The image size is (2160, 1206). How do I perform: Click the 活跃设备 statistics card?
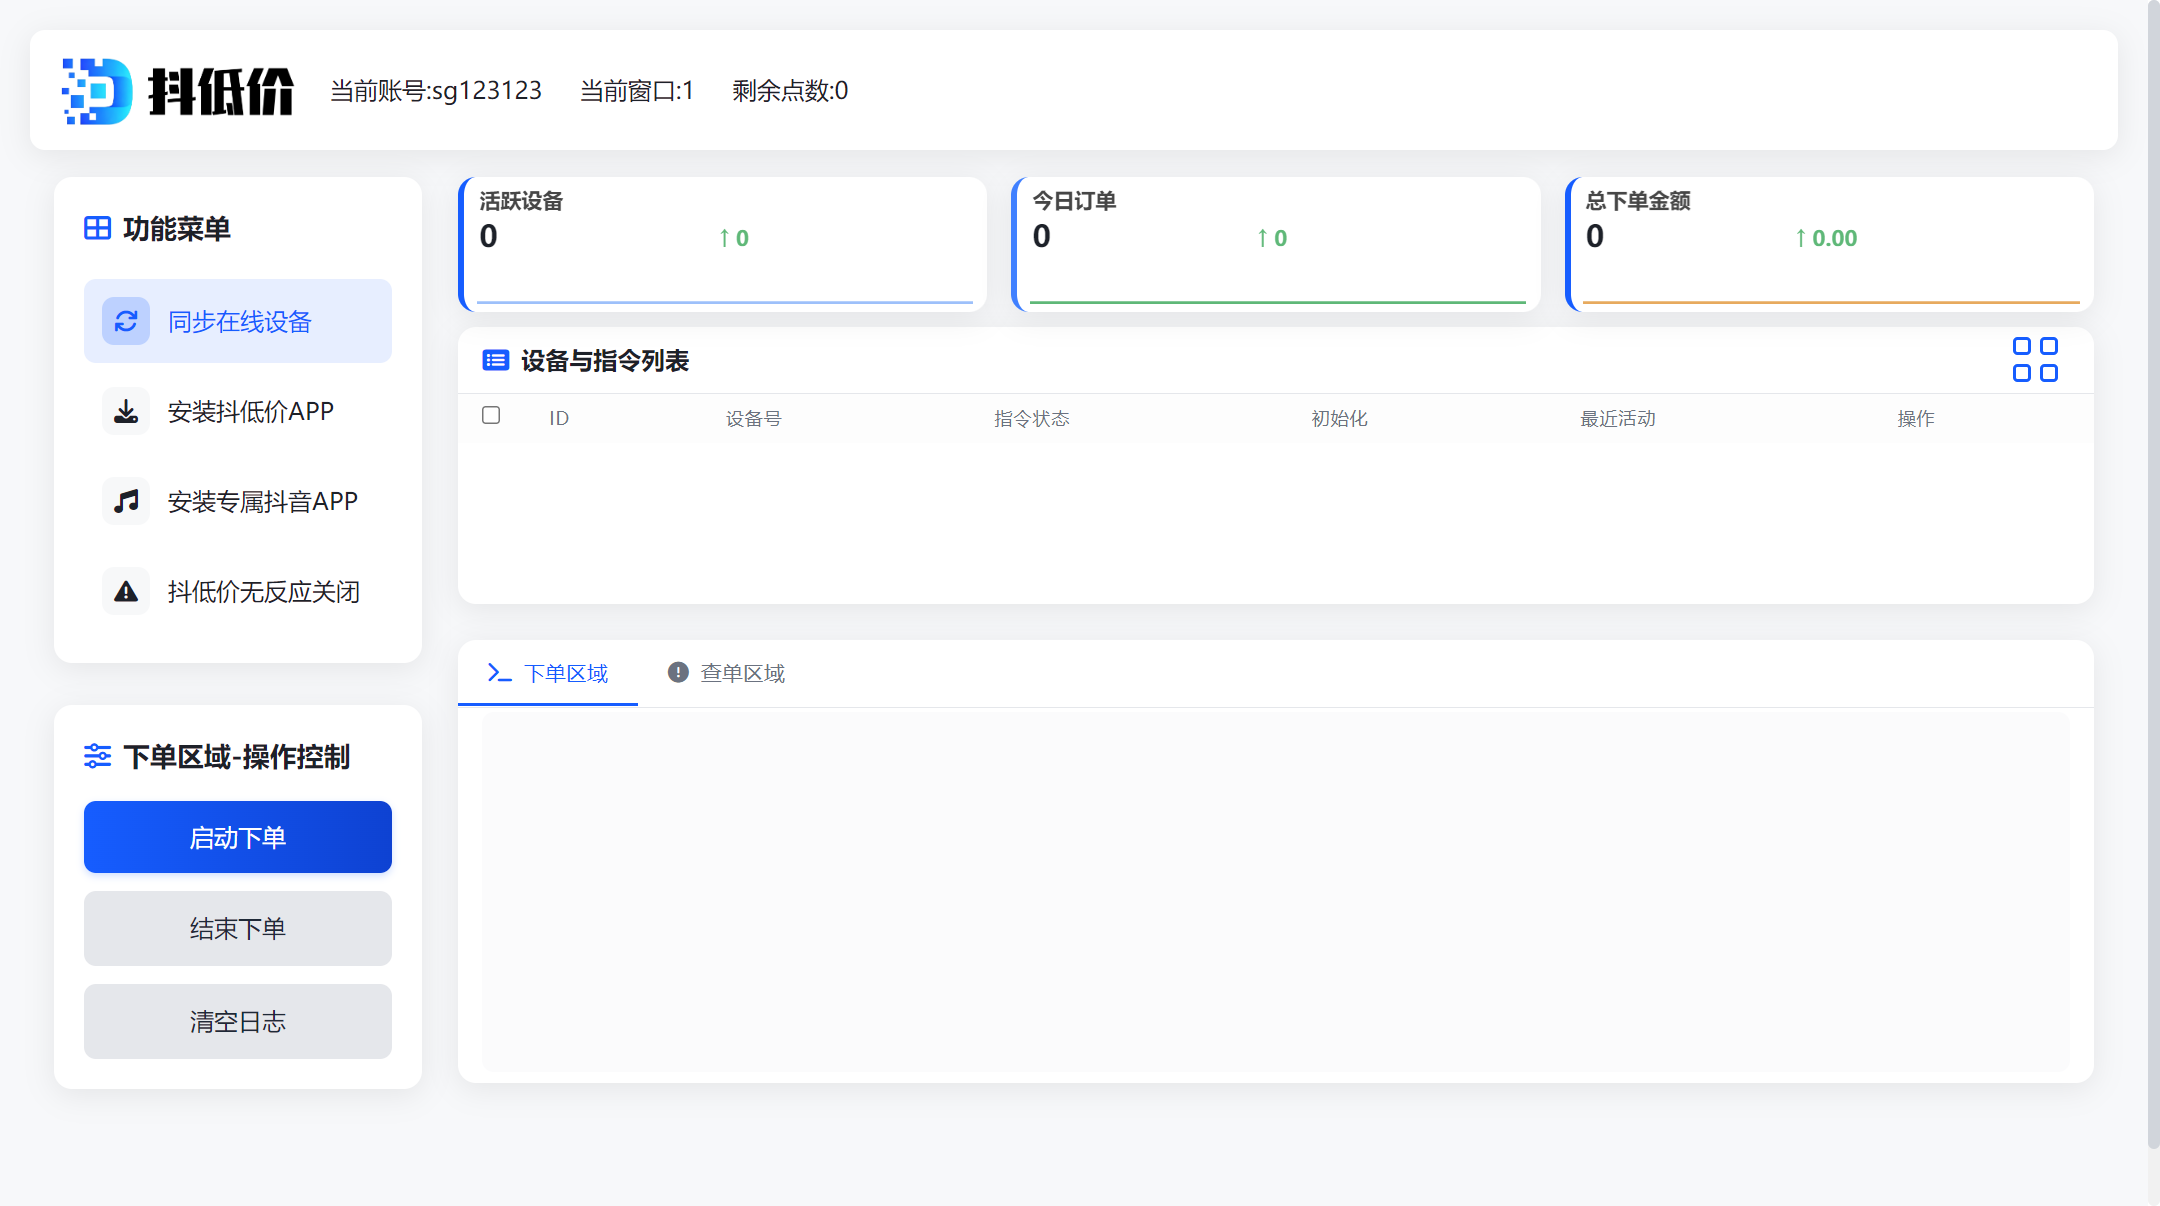point(722,243)
